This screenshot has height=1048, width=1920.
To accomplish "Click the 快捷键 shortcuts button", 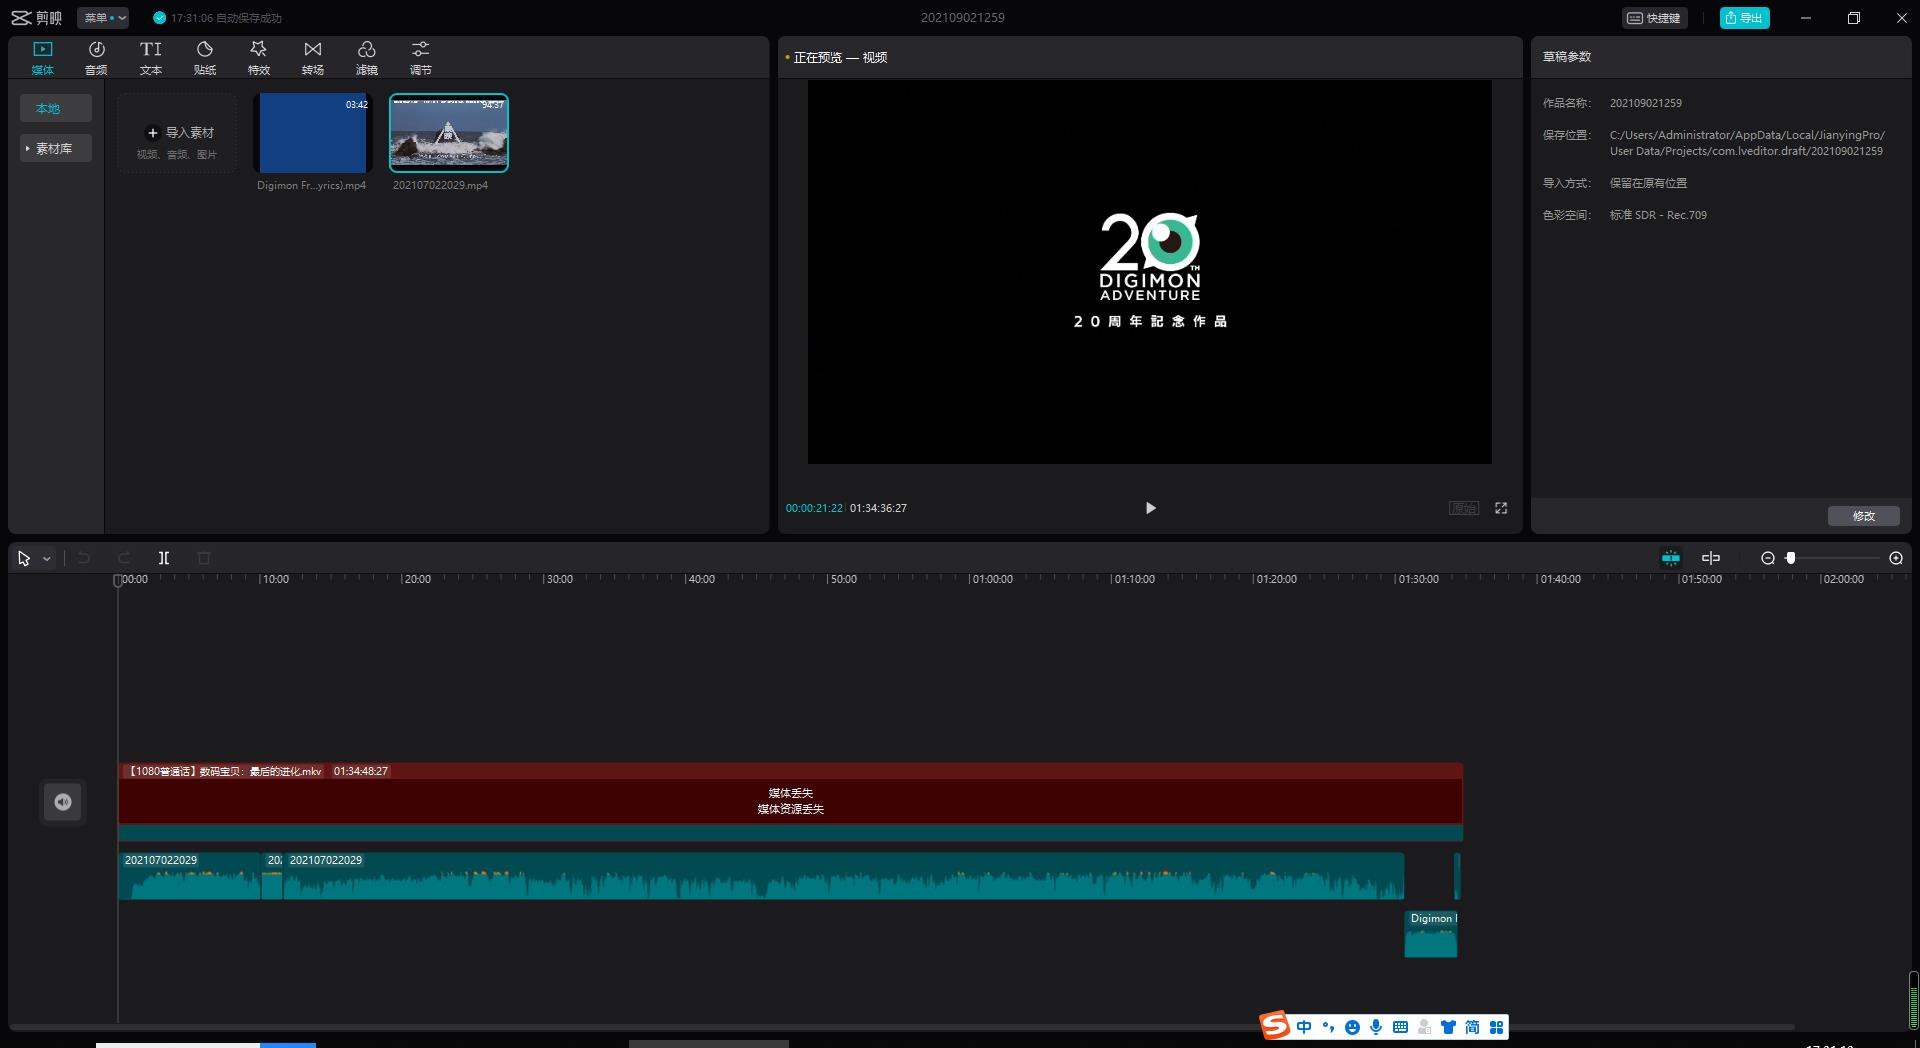I will click(x=1654, y=18).
